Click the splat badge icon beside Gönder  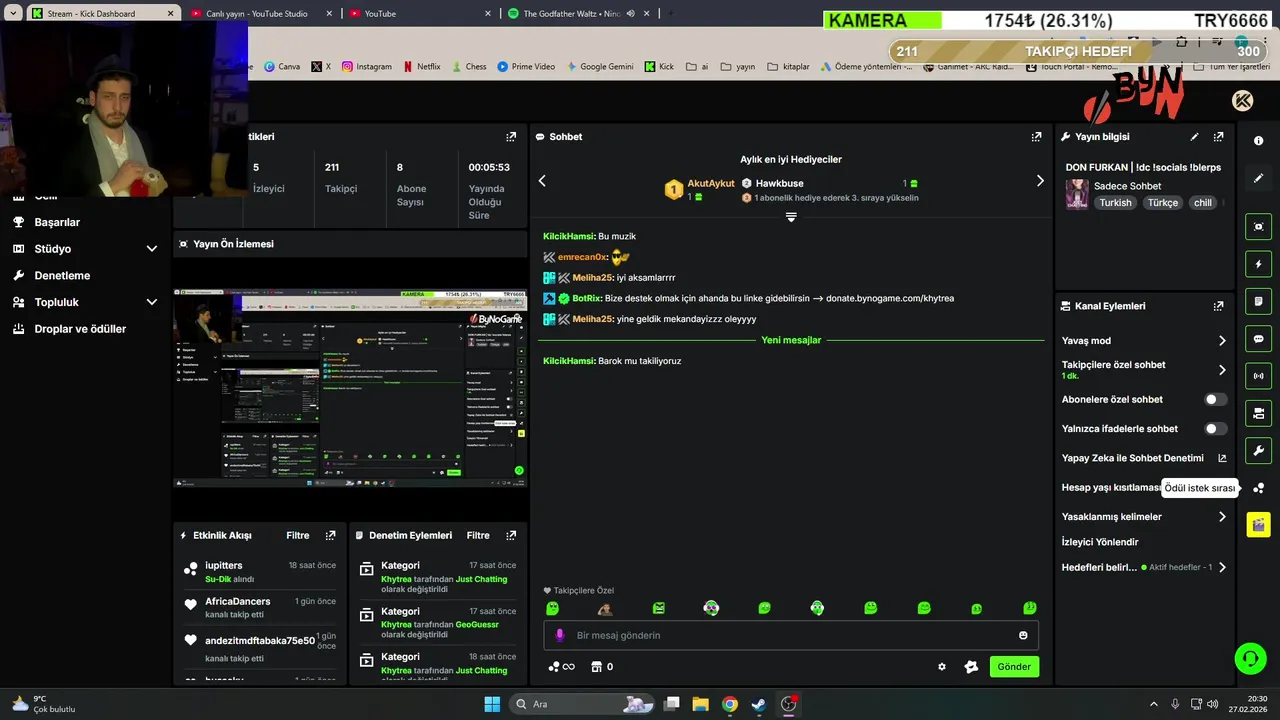pos(970,667)
